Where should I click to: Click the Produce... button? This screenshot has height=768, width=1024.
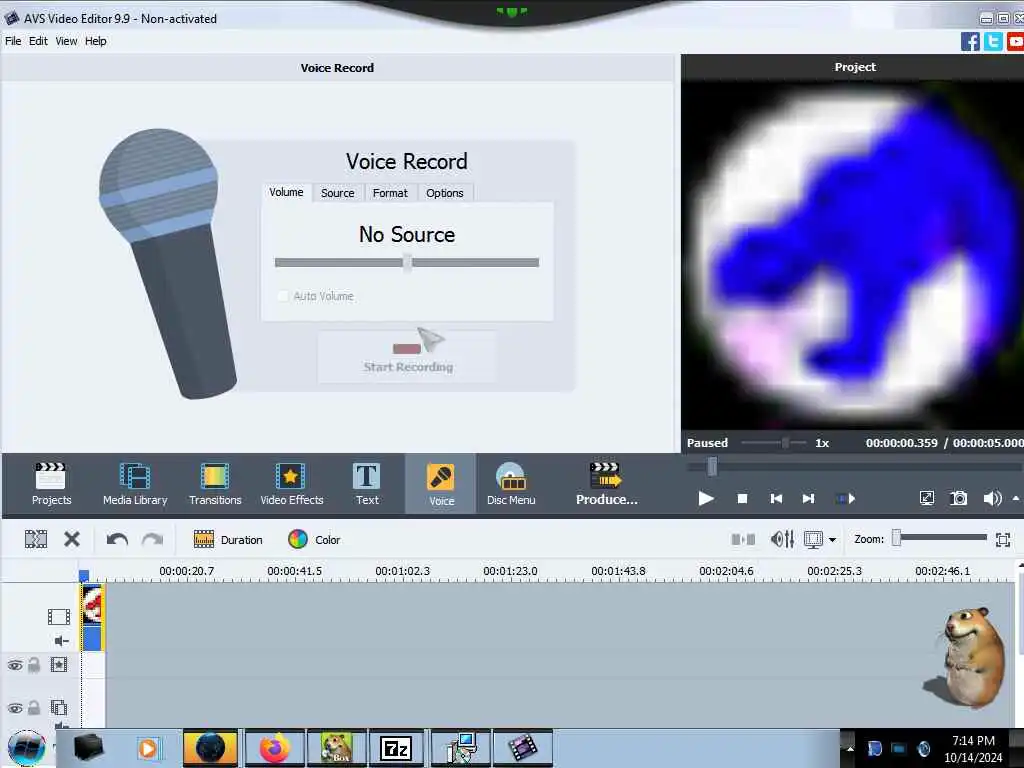click(606, 483)
